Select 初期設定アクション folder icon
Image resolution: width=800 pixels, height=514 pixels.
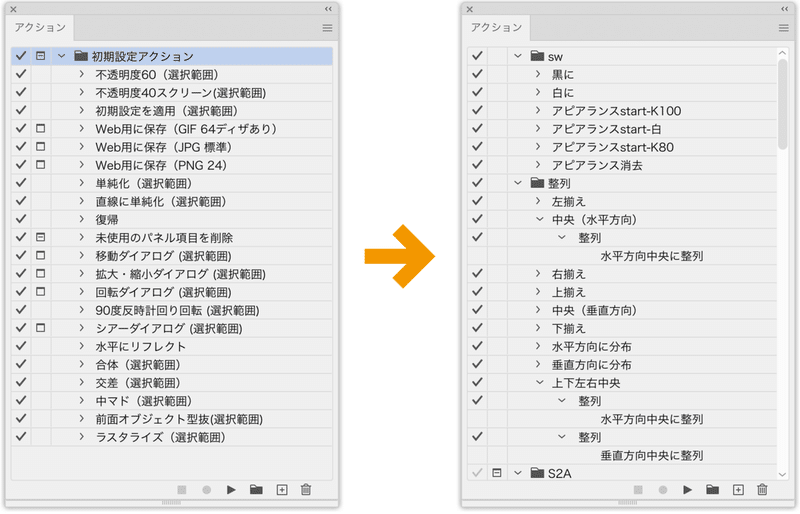(81, 56)
